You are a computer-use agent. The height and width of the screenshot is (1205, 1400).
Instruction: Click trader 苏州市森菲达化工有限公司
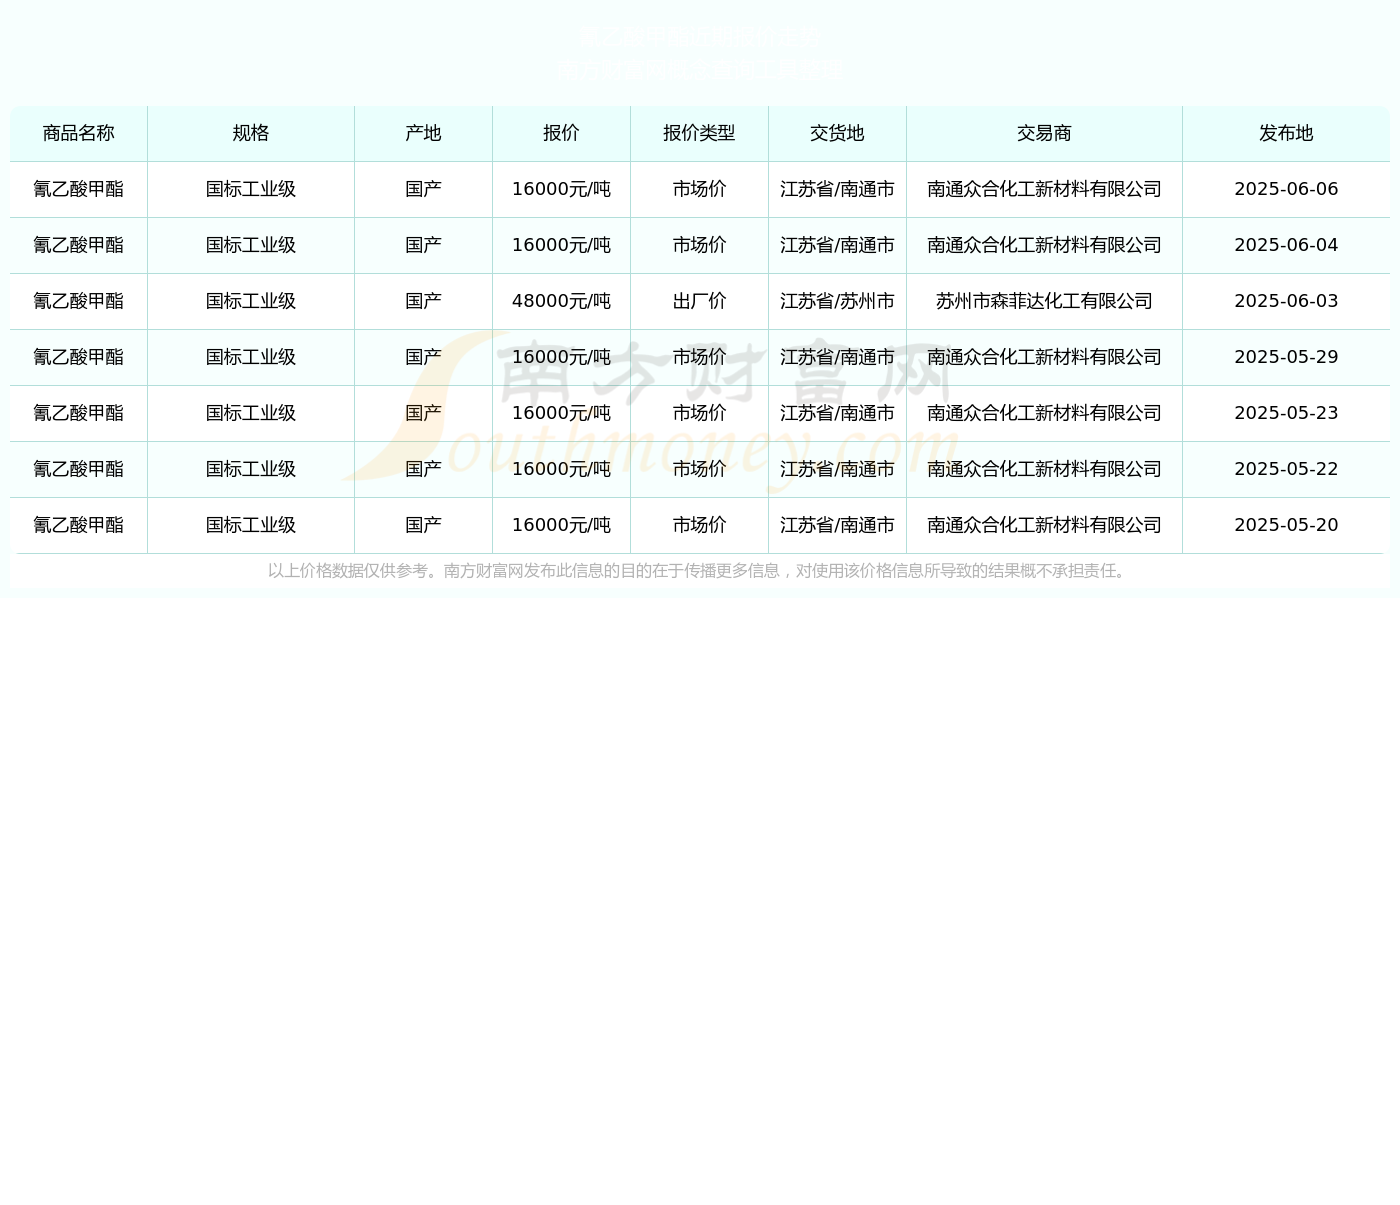tap(1044, 301)
